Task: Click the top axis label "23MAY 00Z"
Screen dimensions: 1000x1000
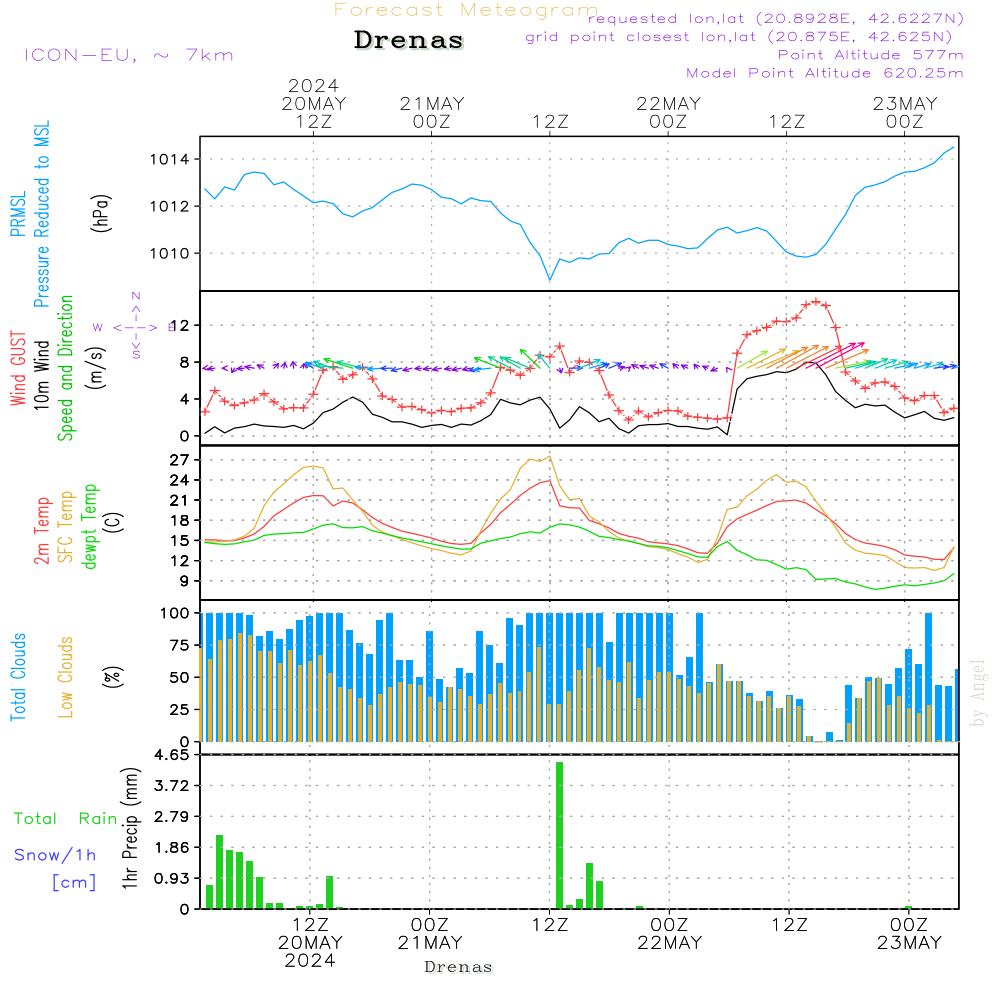Action: (x=905, y=112)
